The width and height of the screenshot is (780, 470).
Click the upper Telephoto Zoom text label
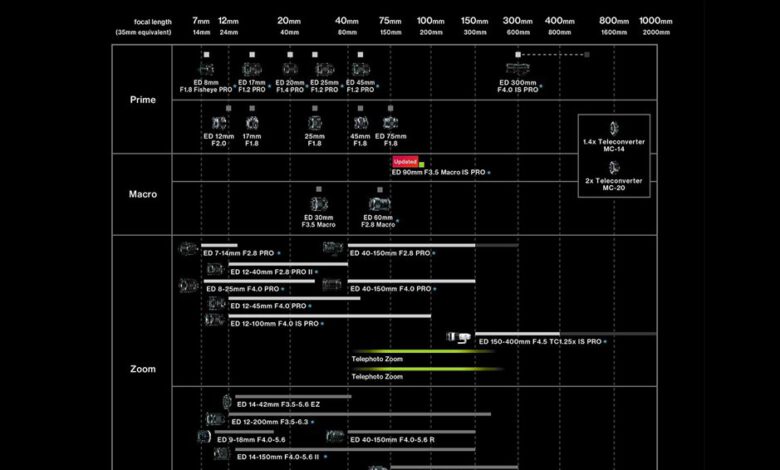tap(377, 359)
